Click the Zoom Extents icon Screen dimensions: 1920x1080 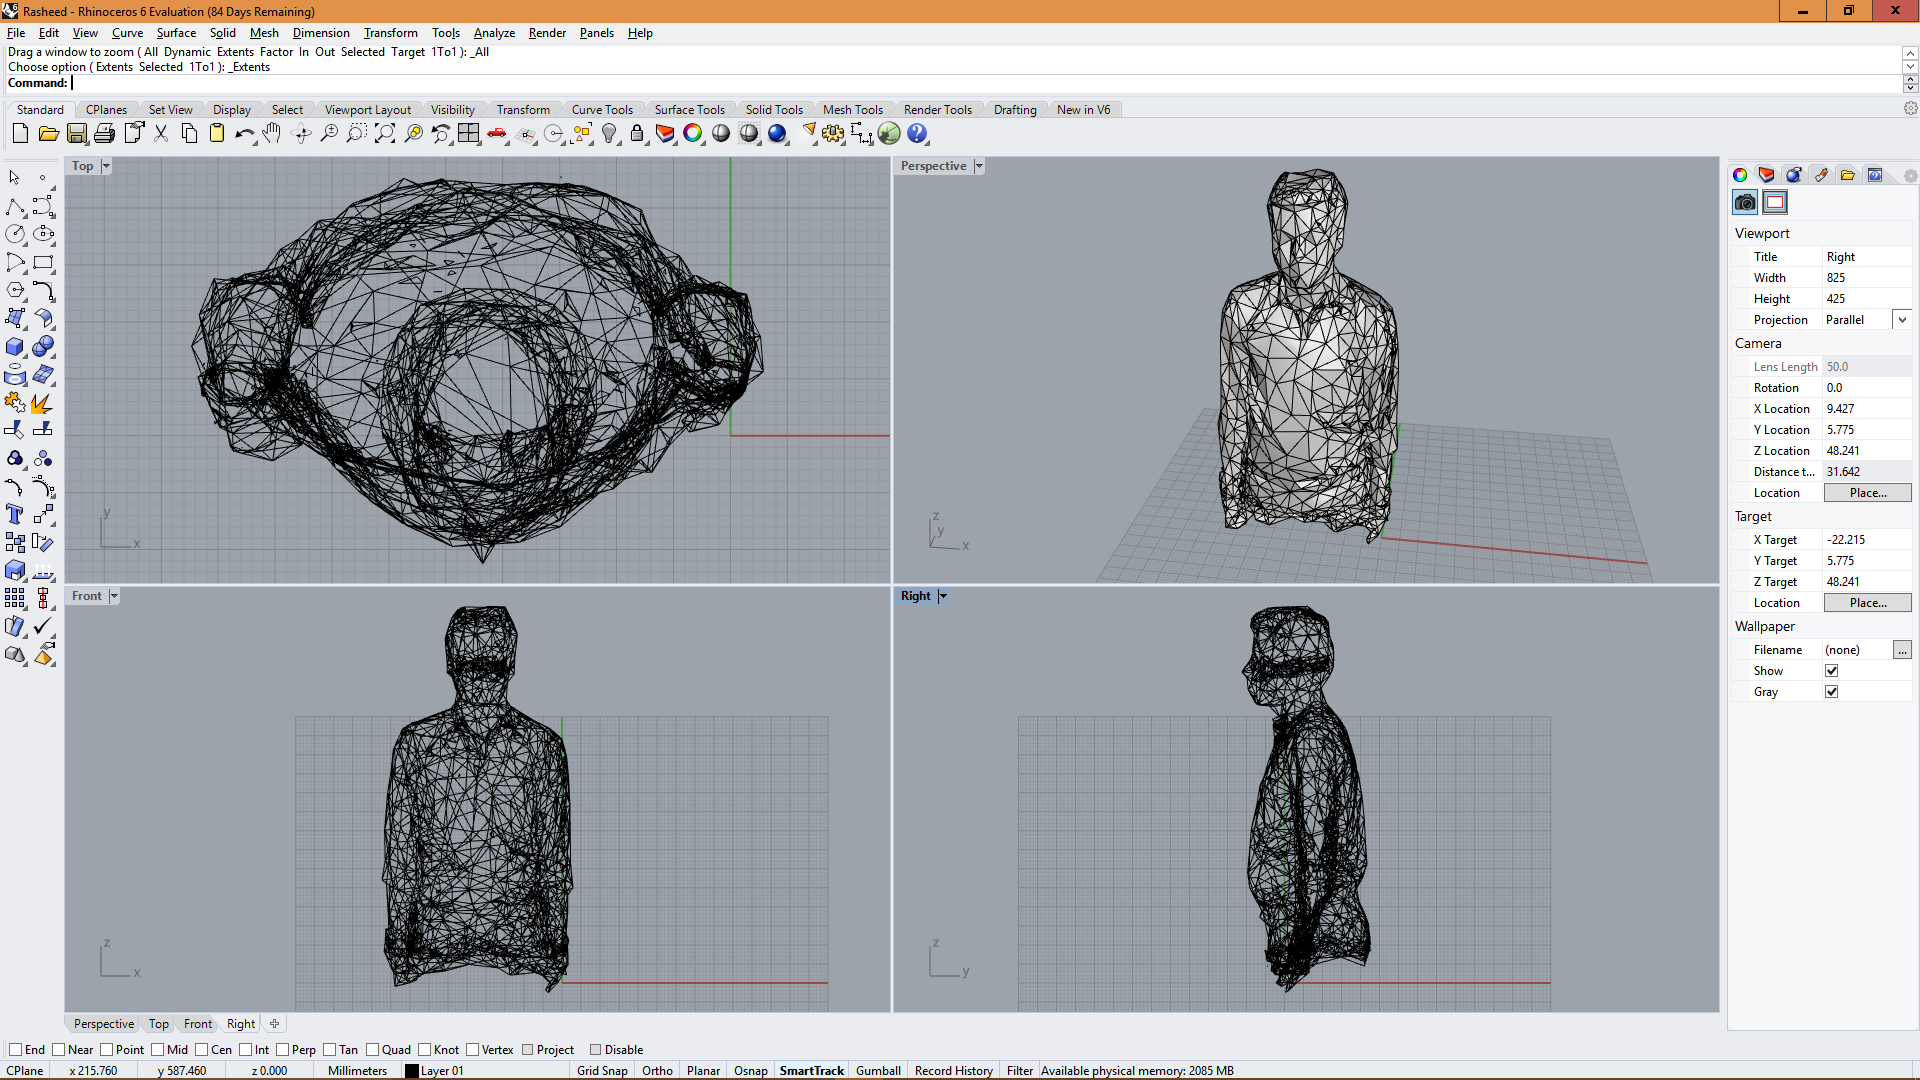click(x=385, y=134)
